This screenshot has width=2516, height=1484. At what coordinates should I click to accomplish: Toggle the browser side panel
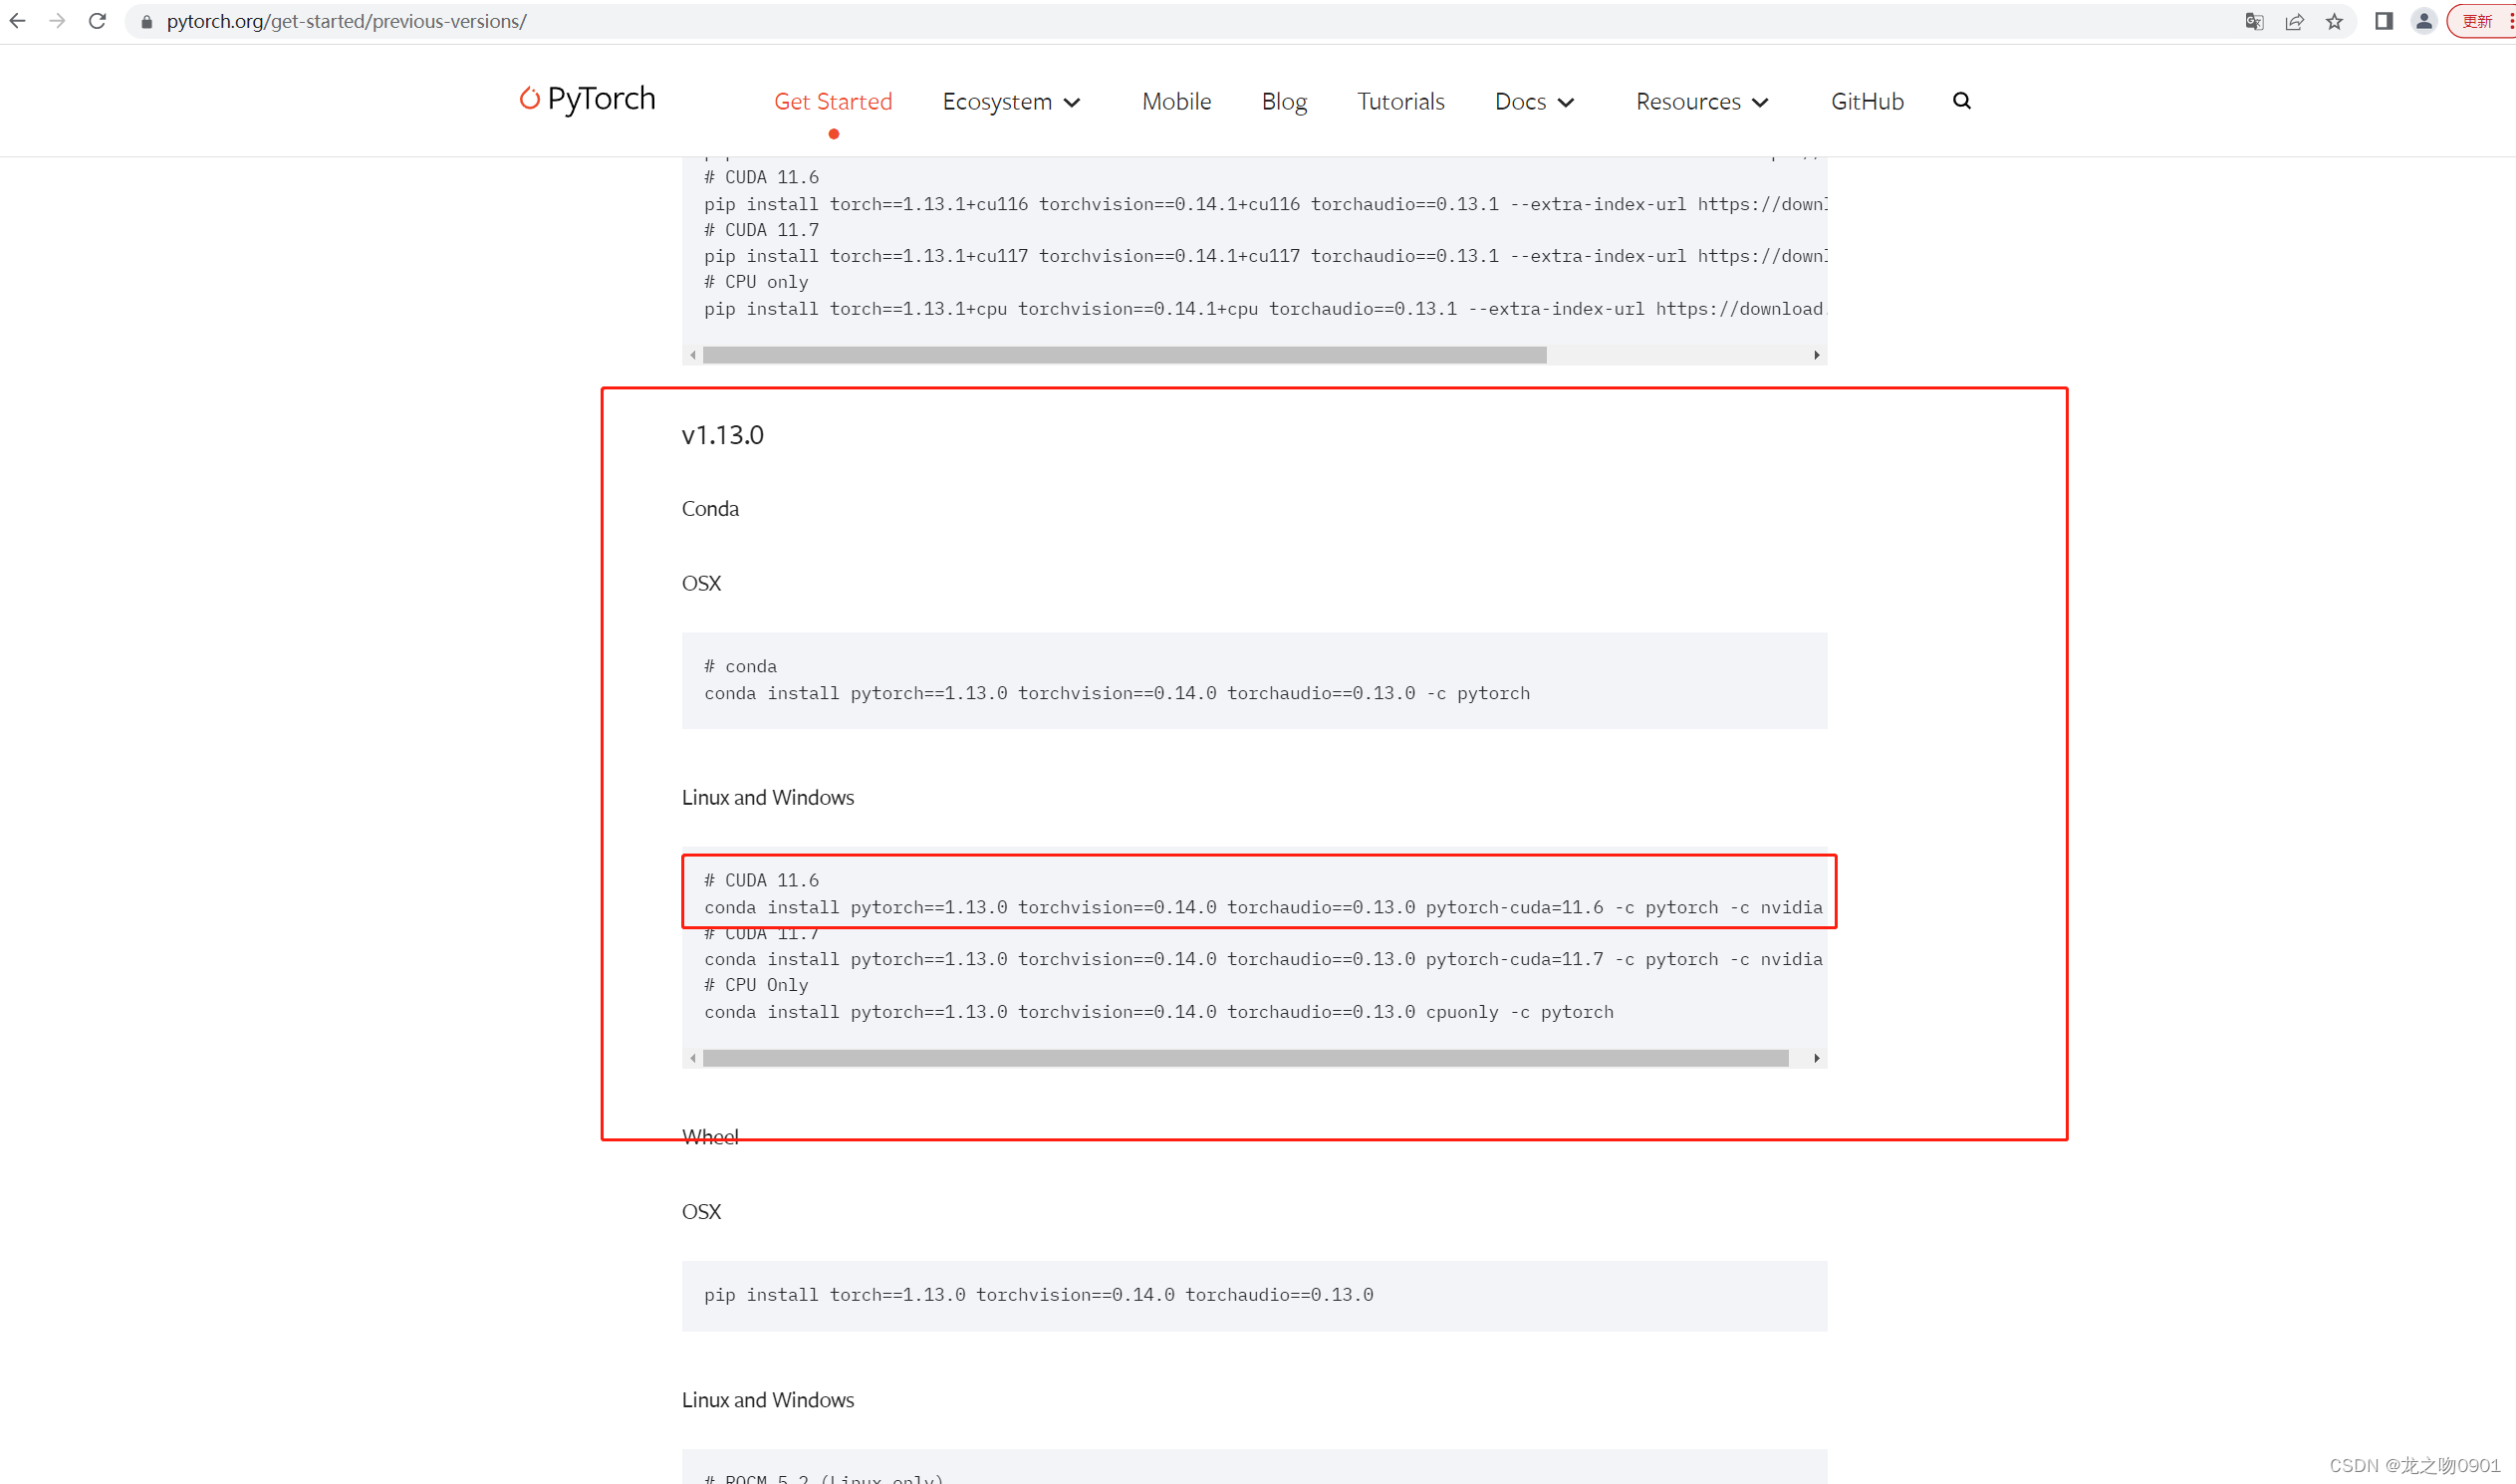2384,21
